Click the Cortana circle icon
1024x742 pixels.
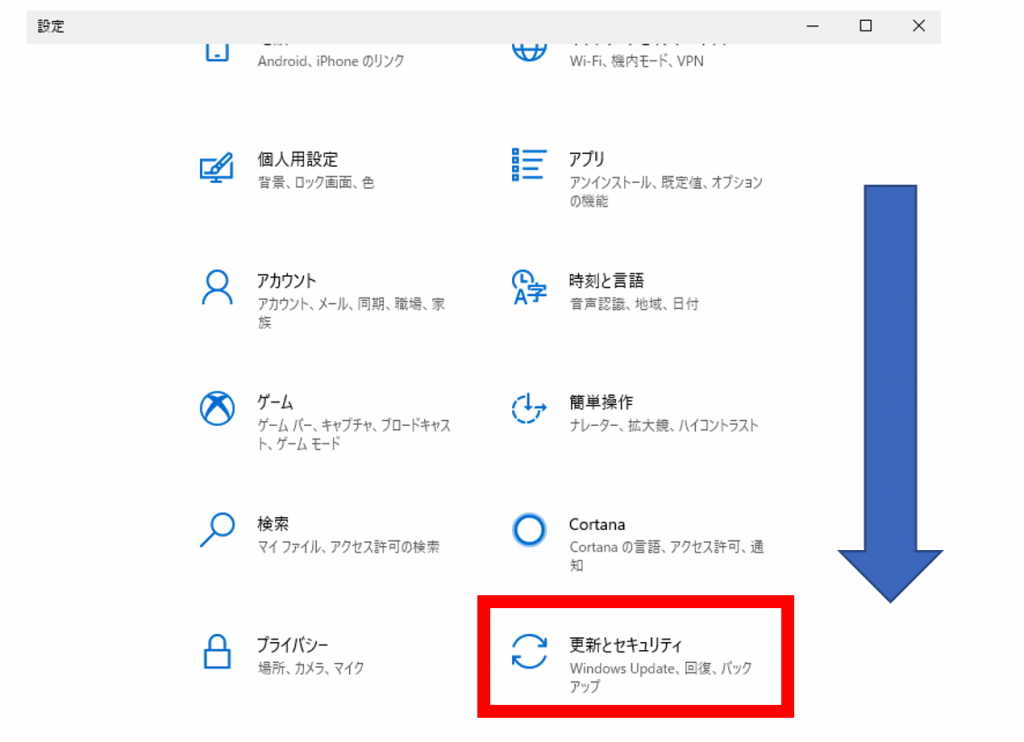[x=528, y=530]
